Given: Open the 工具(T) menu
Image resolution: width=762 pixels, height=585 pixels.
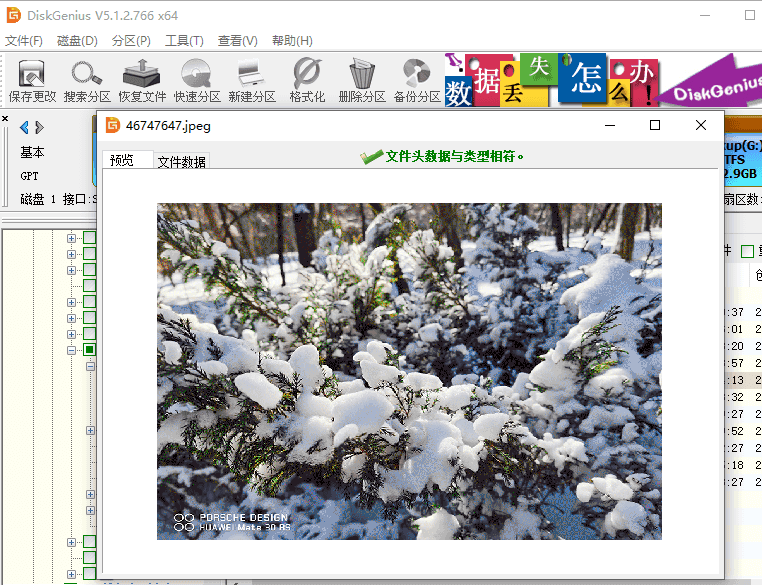Looking at the screenshot, I should point(184,41).
